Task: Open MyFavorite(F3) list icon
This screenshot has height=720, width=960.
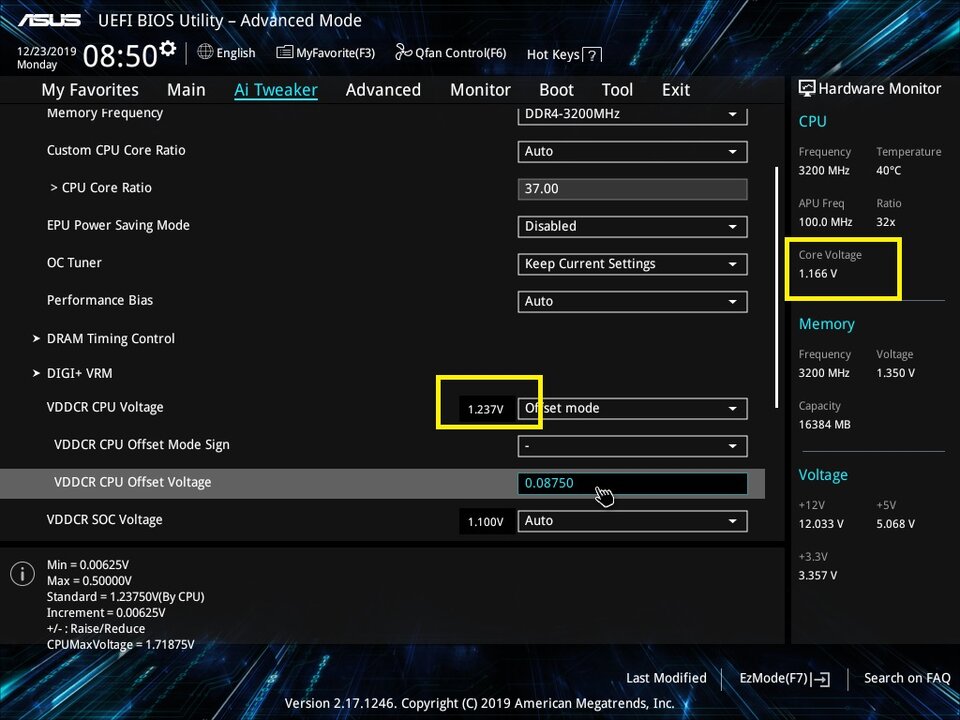Action: (x=284, y=53)
